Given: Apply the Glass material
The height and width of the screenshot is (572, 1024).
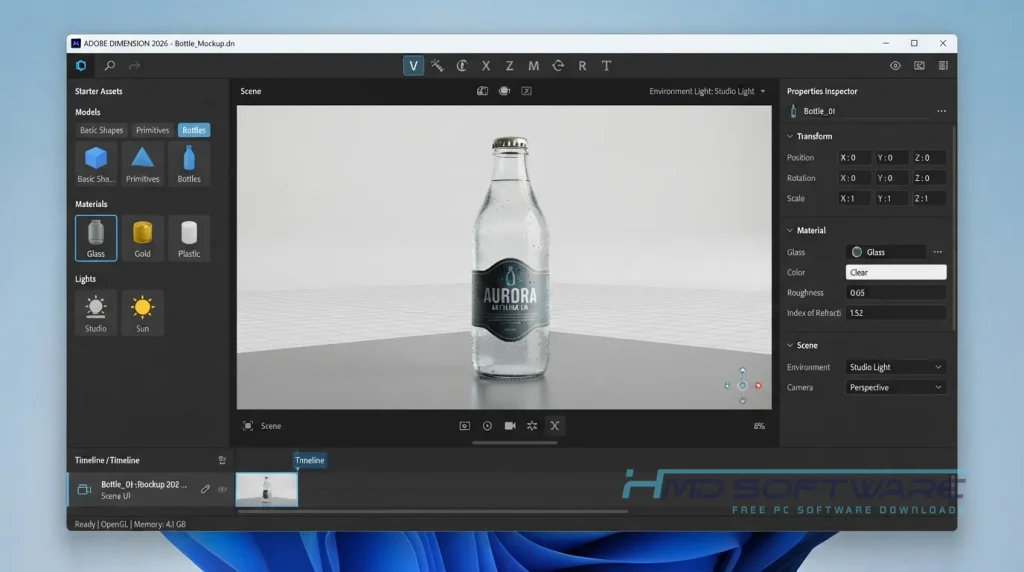Looking at the screenshot, I should pos(96,238).
